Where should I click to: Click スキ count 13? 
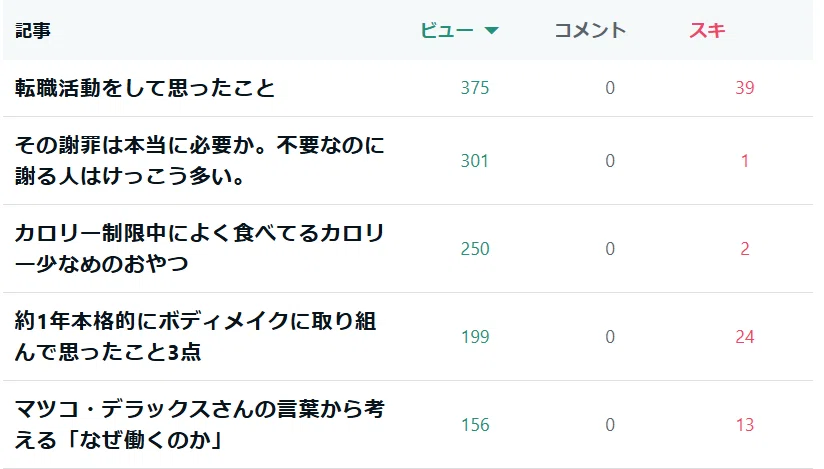pos(745,424)
